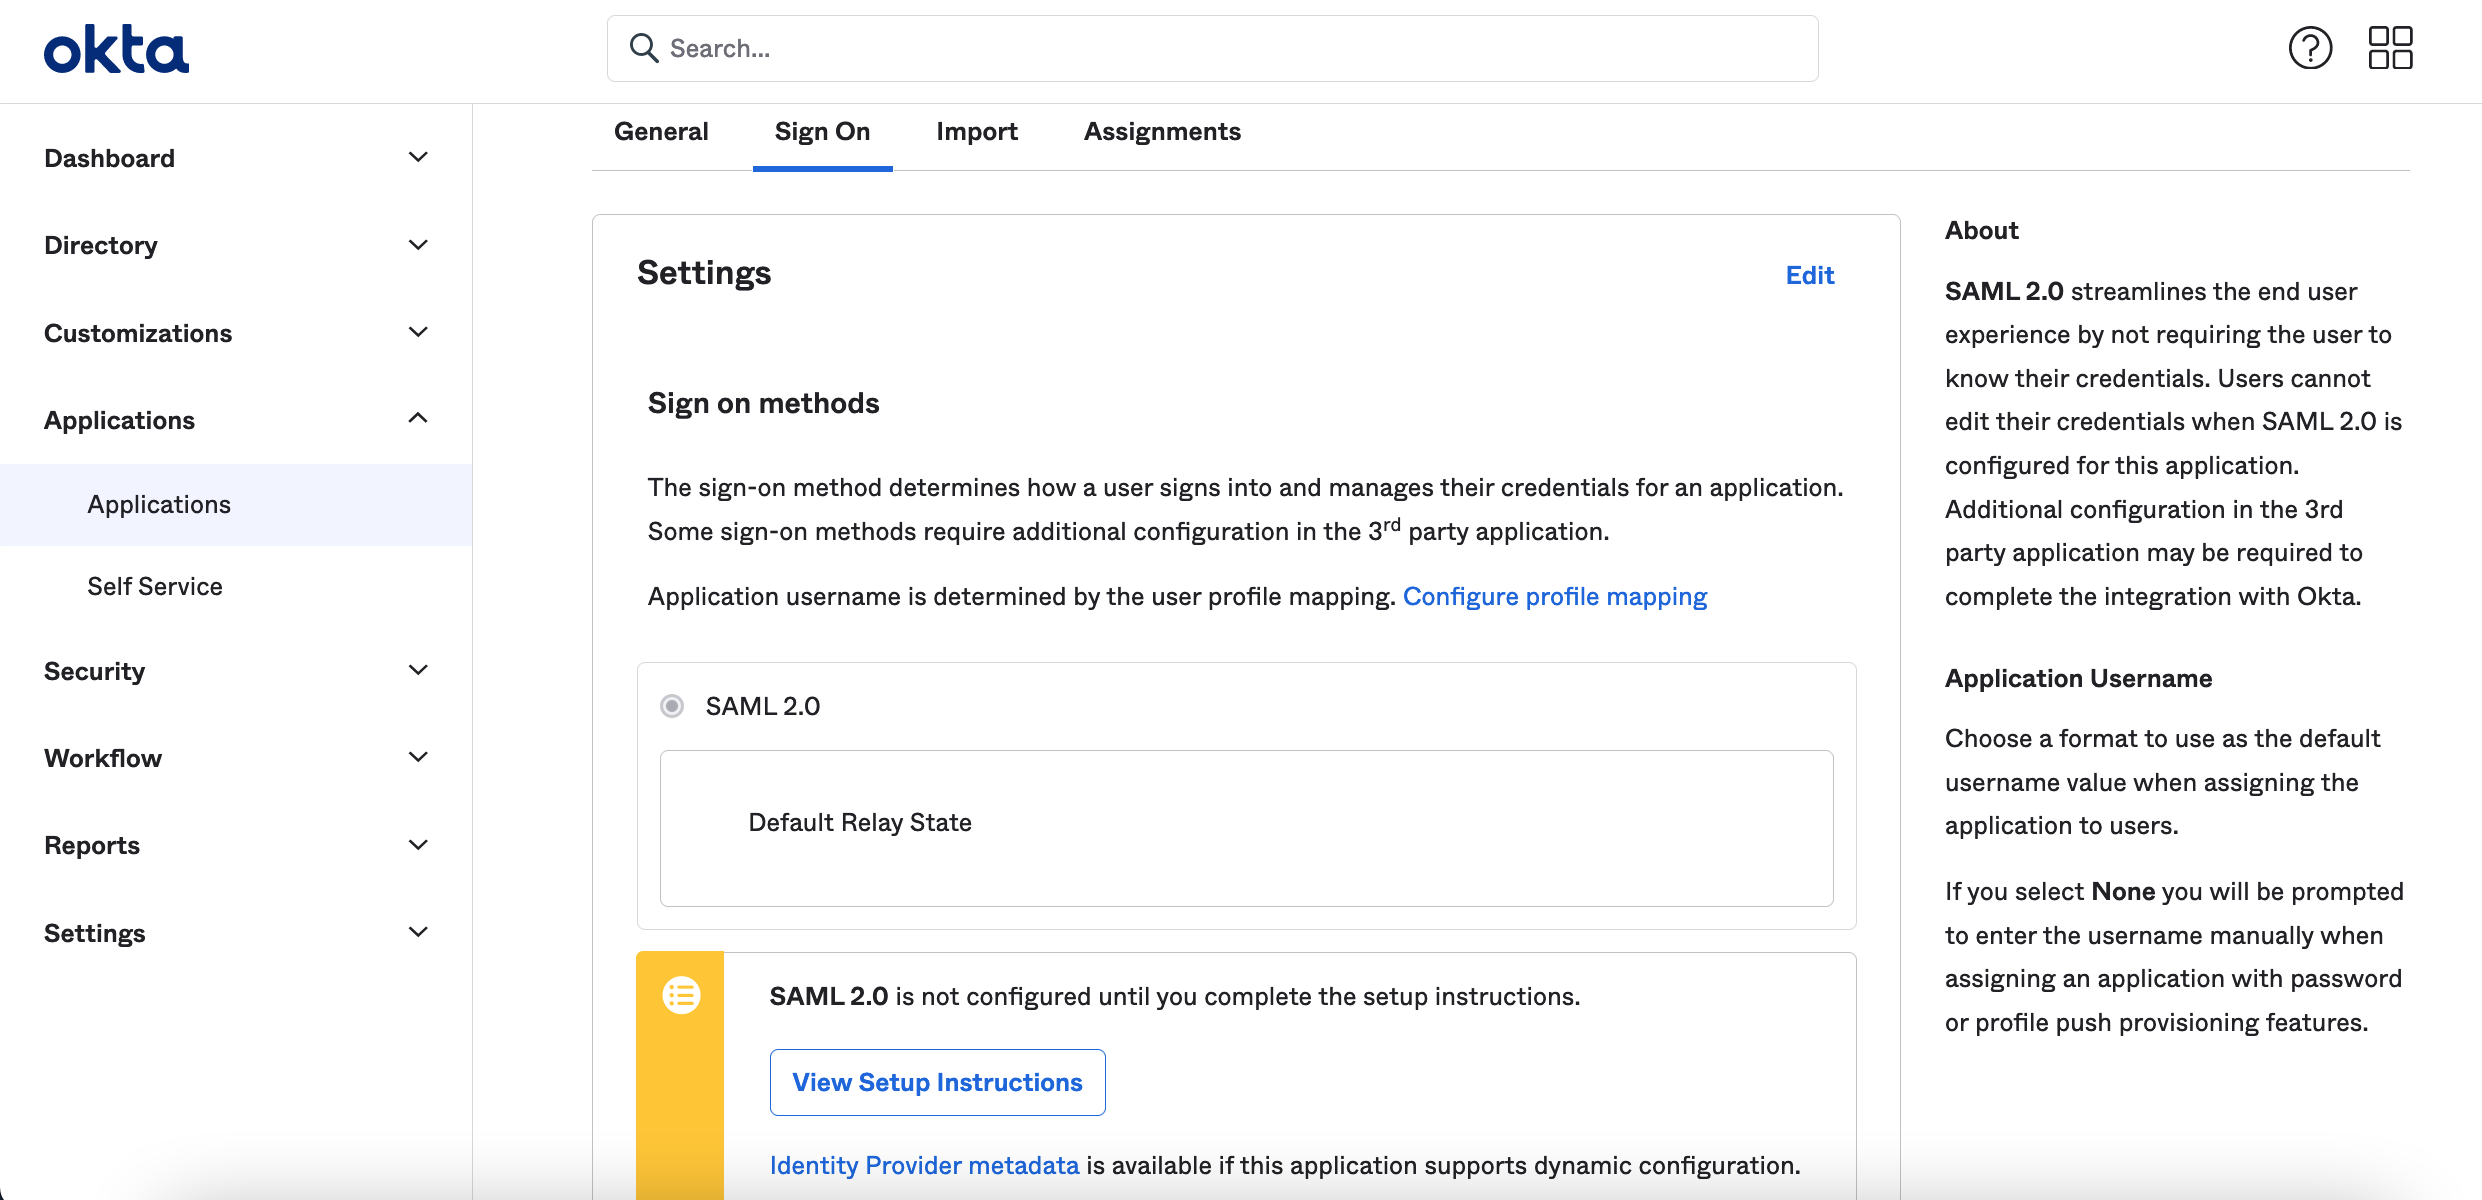Image resolution: width=2482 pixels, height=1200 pixels.
Task: Open the apps grid icon
Action: [x=2390, y=48]
